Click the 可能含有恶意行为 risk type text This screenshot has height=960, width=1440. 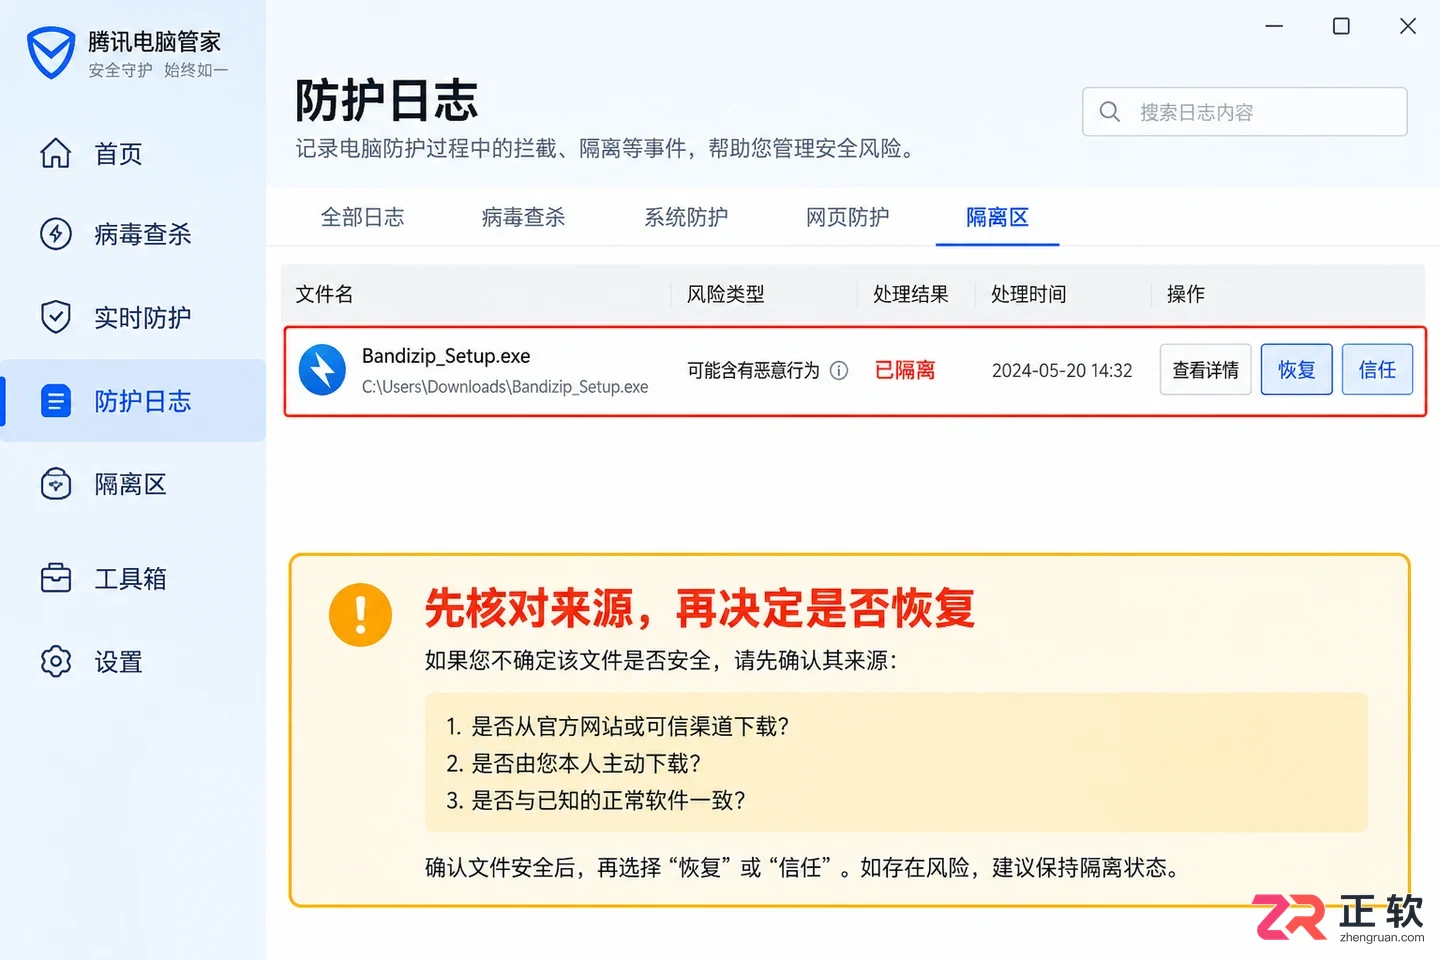click(x=753, y=371)
